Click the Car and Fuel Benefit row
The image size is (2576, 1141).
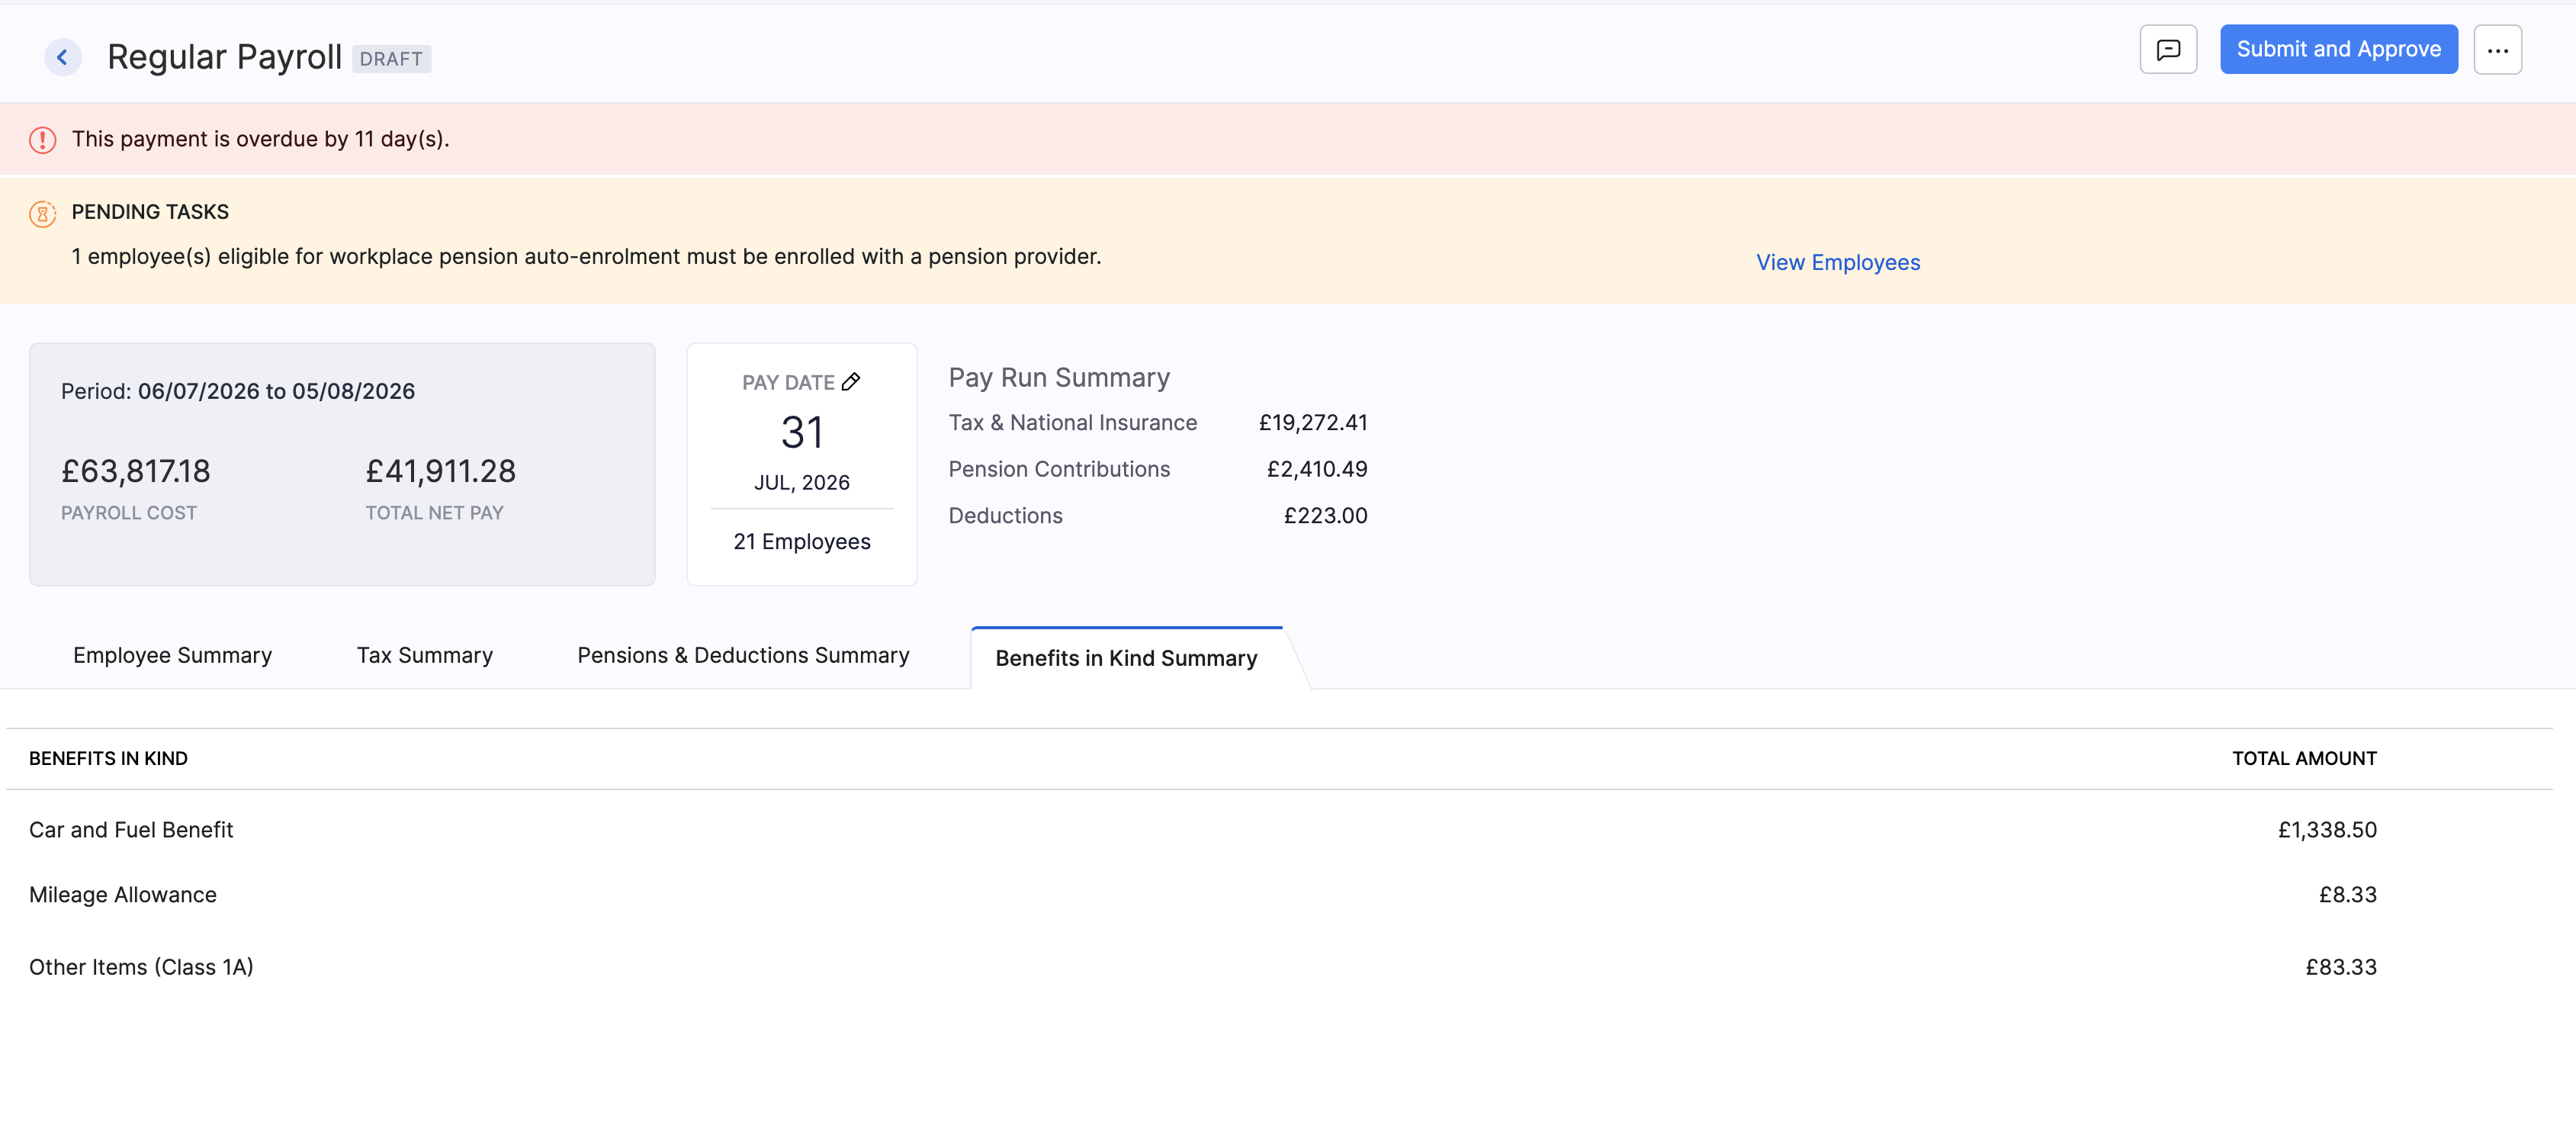click(x=1279, y=830)
